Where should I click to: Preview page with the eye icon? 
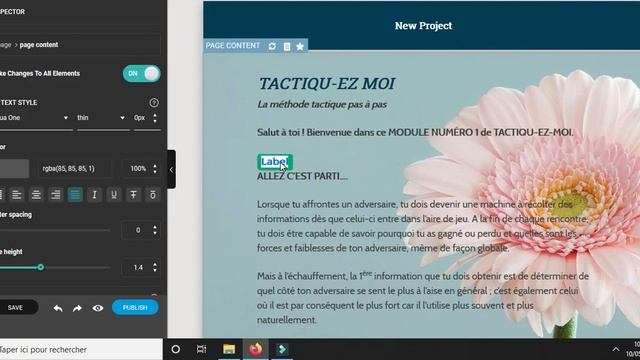[98, 308]
